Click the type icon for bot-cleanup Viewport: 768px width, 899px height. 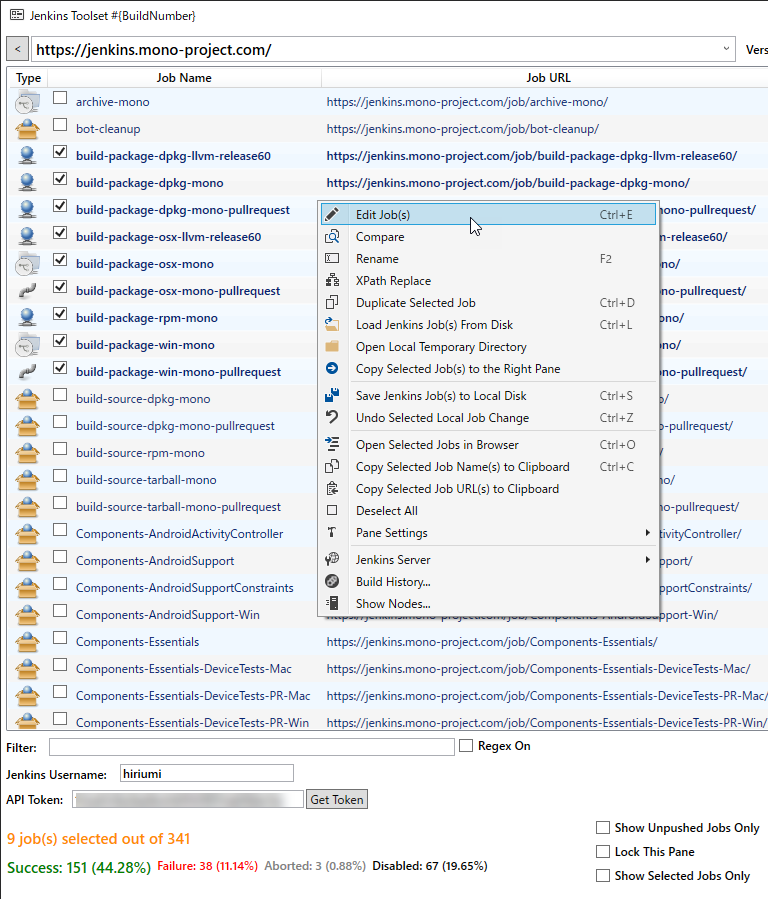pyautogui.click(x=27, y=129)
